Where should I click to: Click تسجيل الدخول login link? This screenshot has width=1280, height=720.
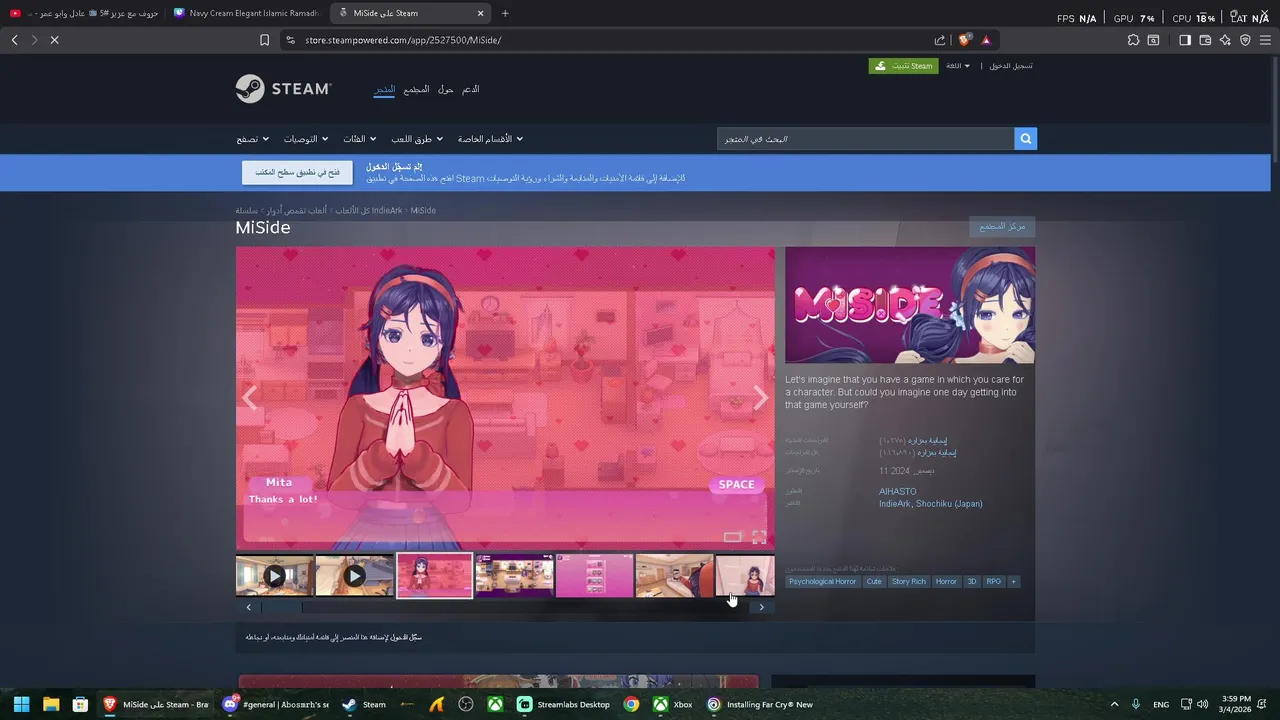(x=1011, y=66)
